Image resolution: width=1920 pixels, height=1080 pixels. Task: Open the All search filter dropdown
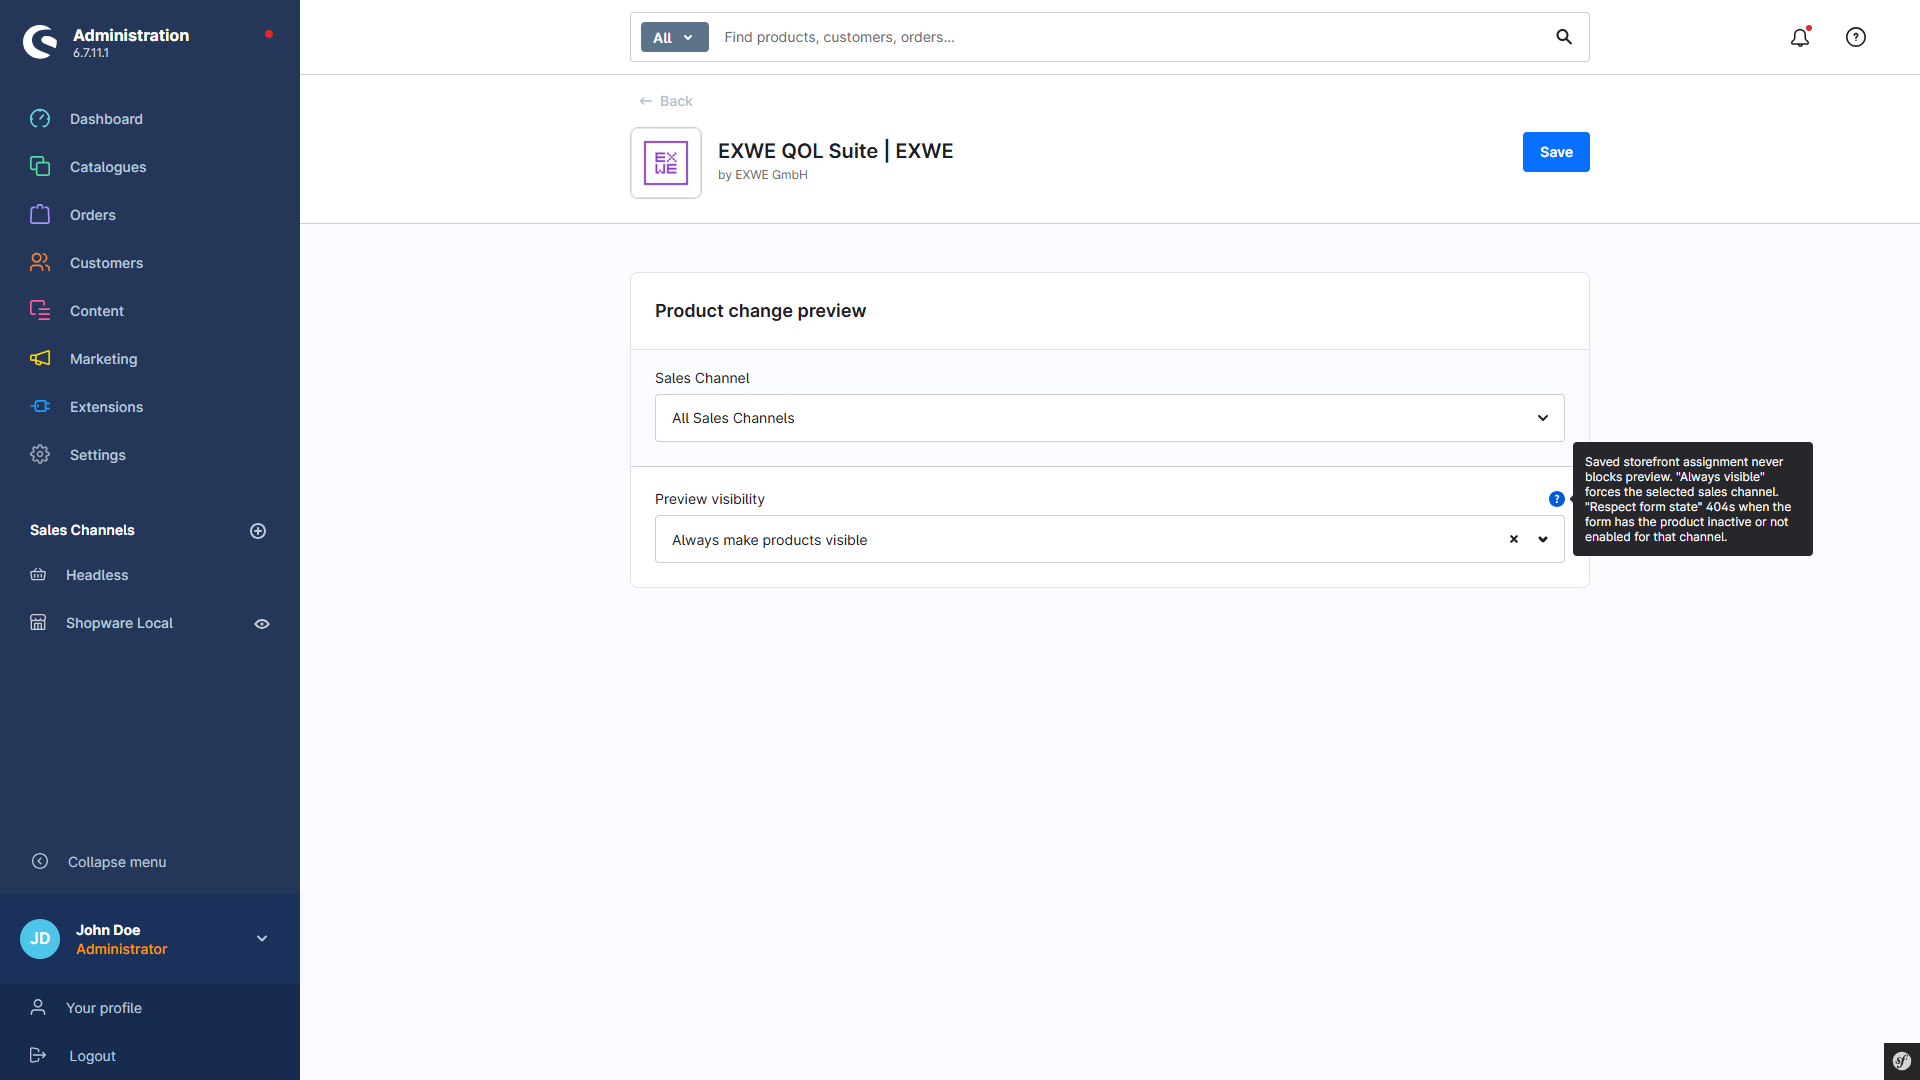(674, 37)
